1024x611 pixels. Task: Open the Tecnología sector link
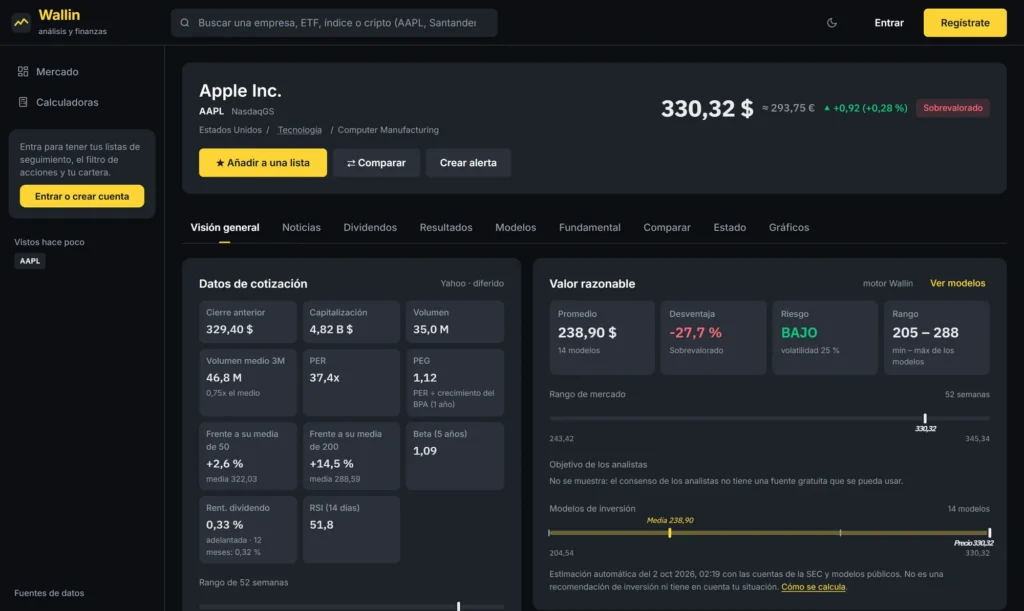click(299, 130)
